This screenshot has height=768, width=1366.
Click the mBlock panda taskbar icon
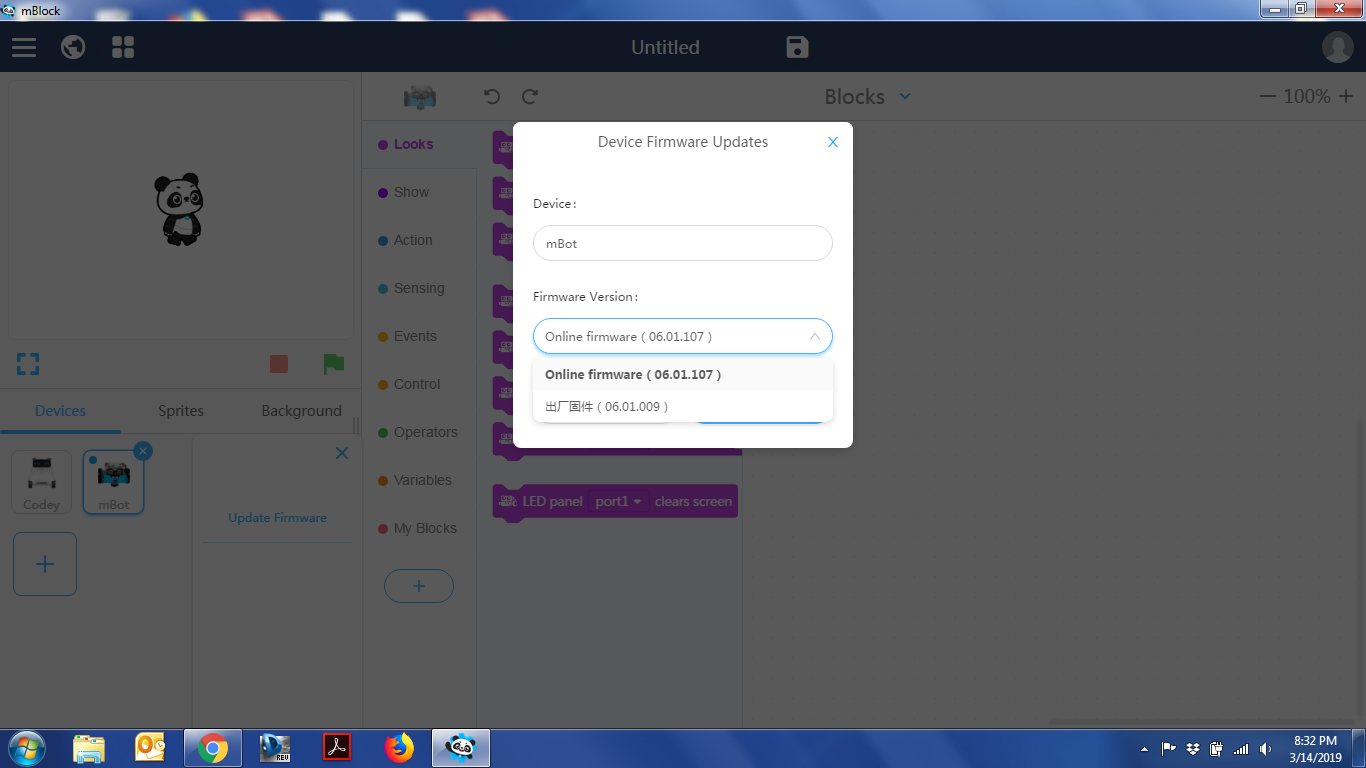click(x=460, y=748)
